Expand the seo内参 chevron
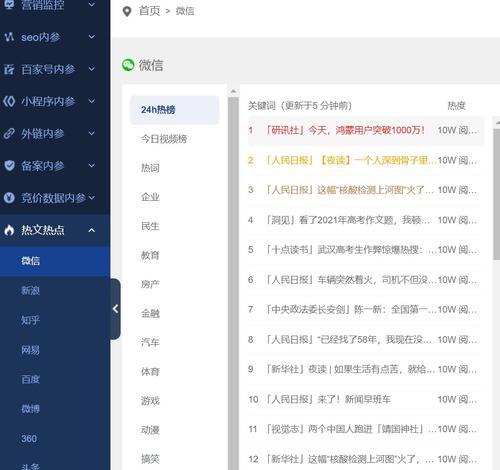 [92, 37]
